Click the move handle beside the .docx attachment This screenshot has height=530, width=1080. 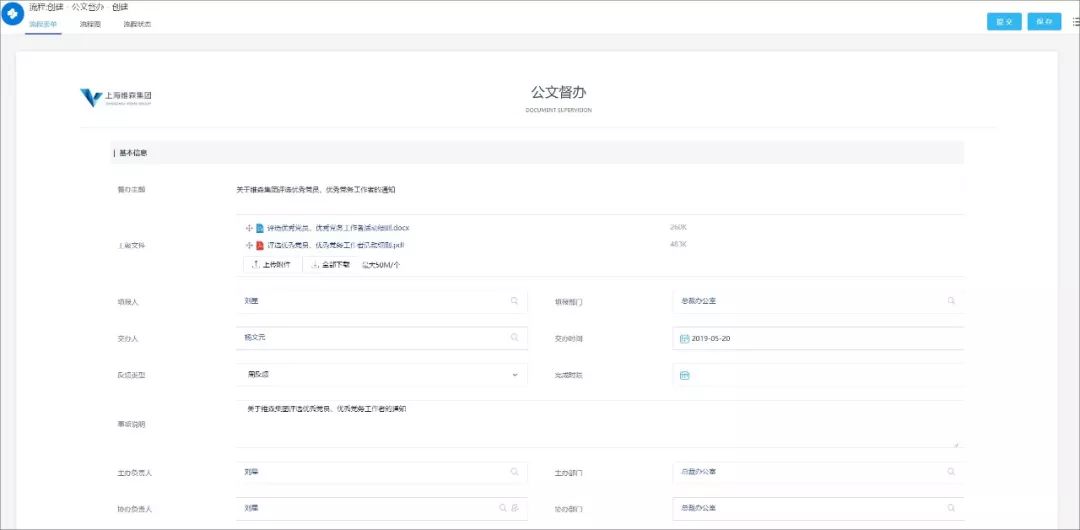point(249,227)
